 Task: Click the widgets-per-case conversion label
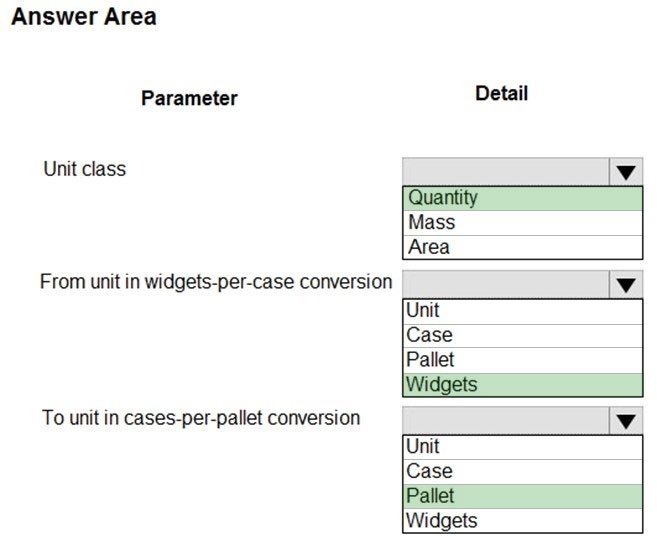tap(216, 282)
